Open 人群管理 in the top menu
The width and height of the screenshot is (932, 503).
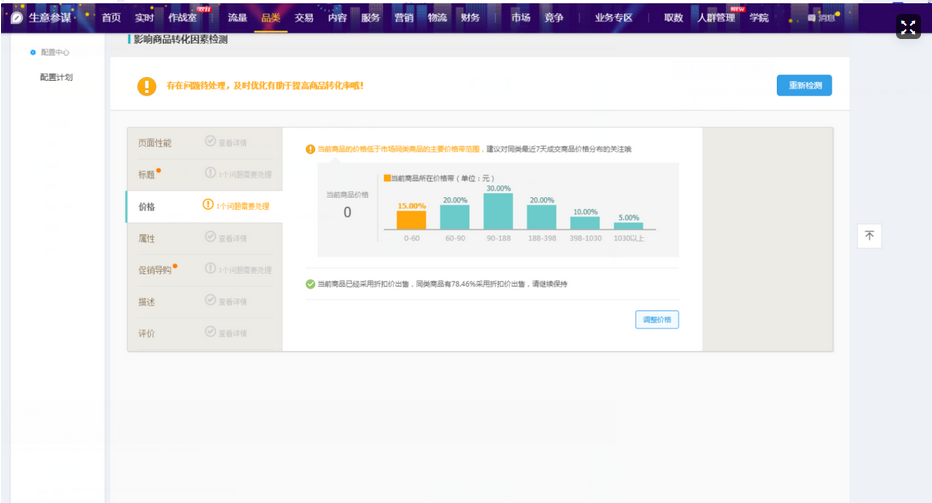(x=715, y=18)
